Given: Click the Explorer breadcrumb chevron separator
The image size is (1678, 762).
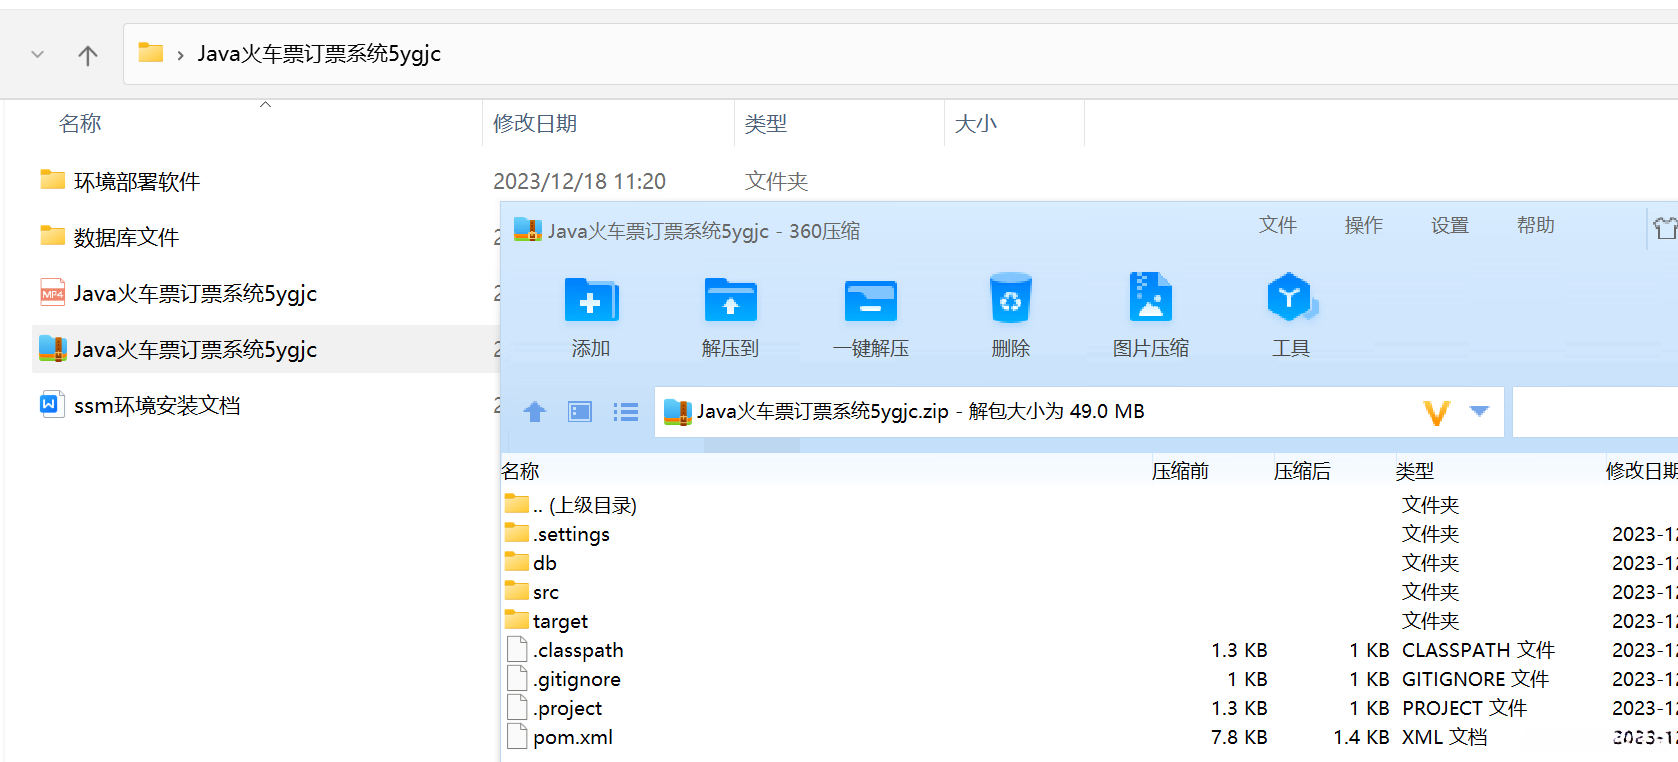Looking at the screenshot, I should point(180,55).
